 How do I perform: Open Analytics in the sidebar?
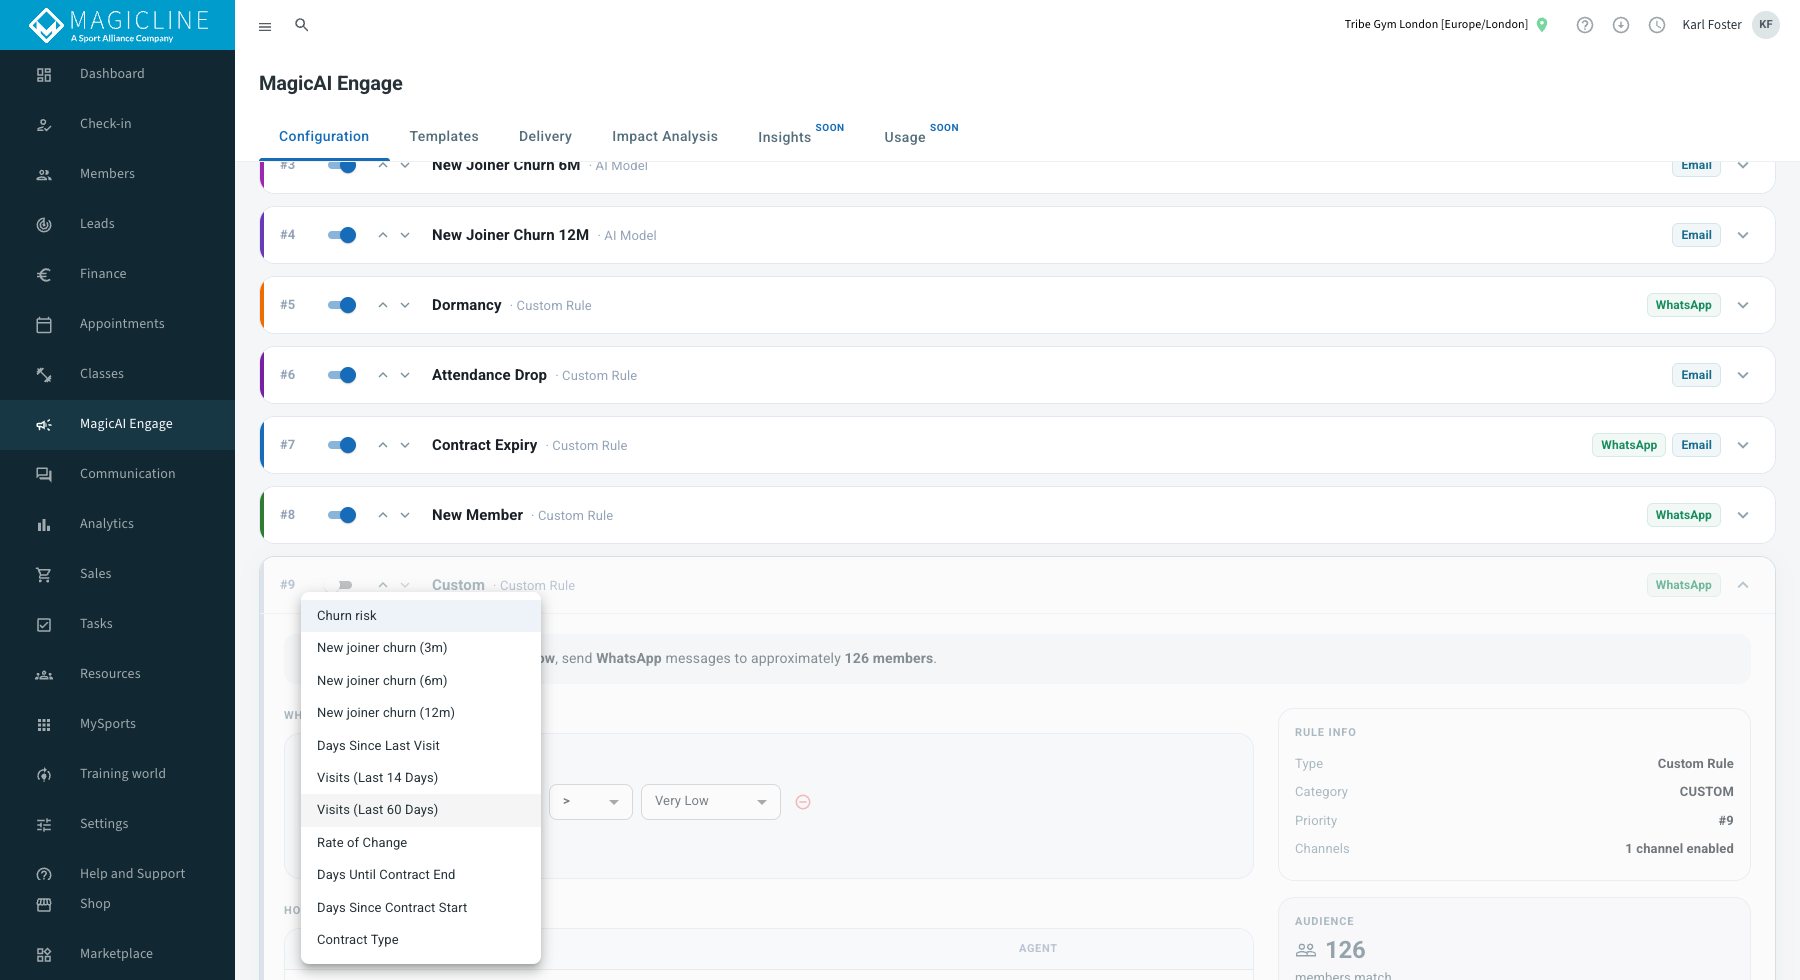117,524
